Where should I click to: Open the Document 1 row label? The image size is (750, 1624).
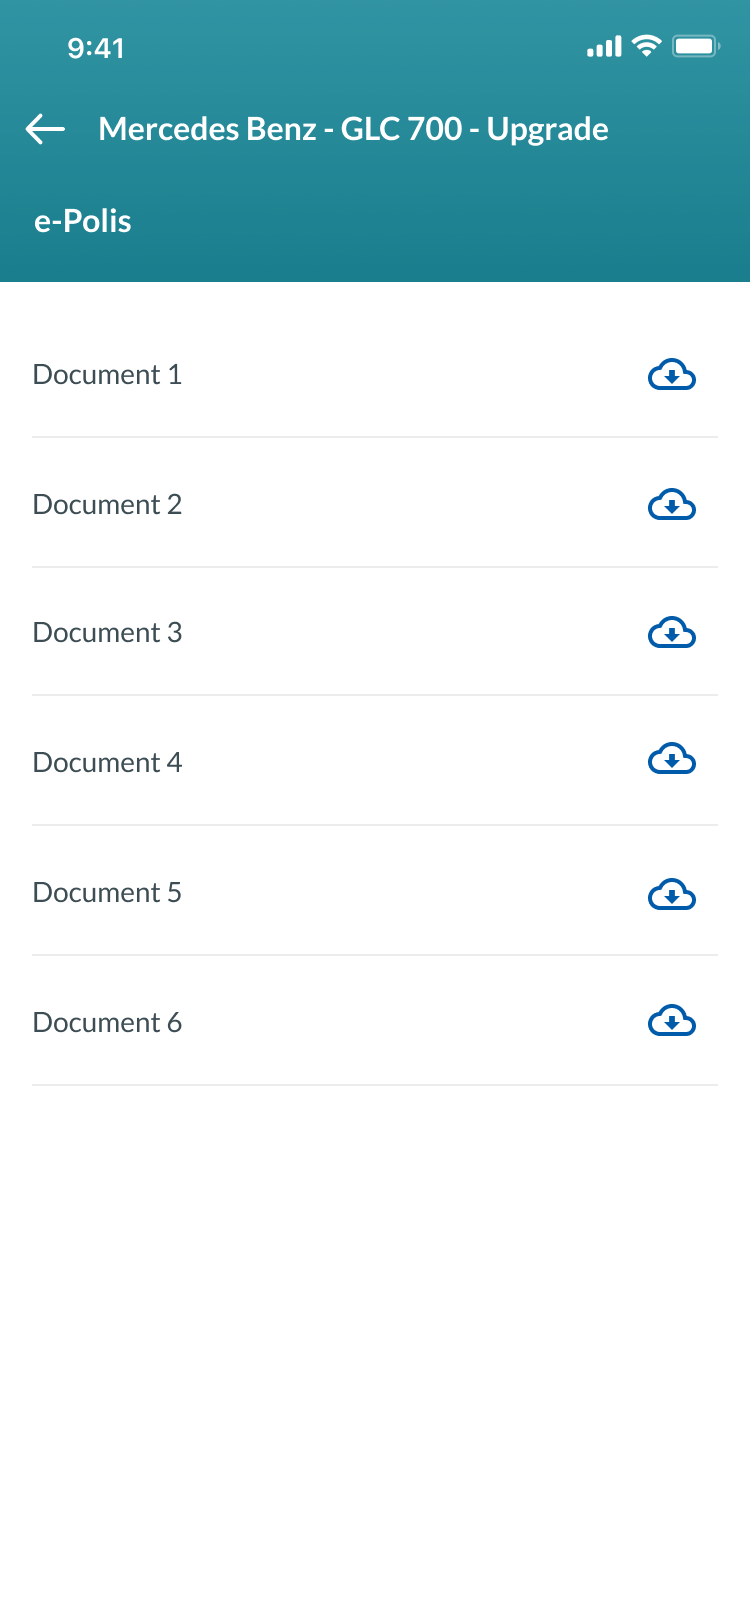pyautogui.click(x=108, y=375)
